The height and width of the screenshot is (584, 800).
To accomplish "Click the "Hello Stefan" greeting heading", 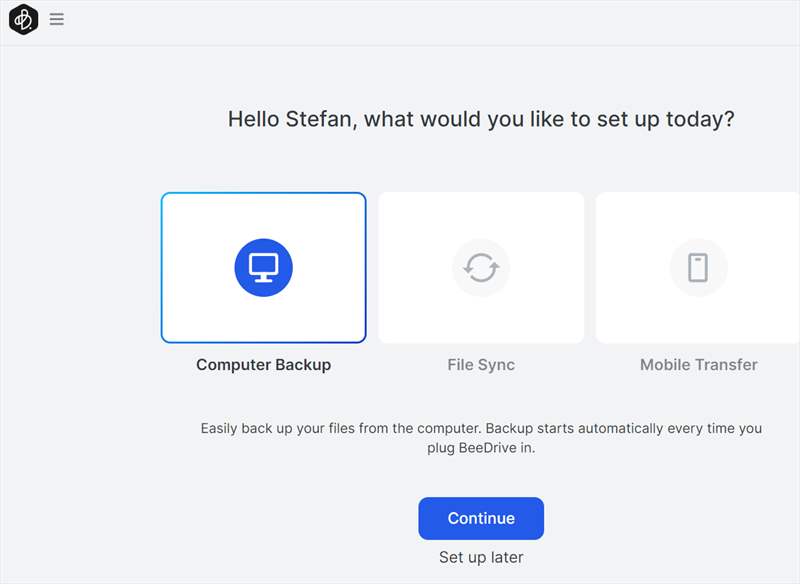I will coord(481,119).
